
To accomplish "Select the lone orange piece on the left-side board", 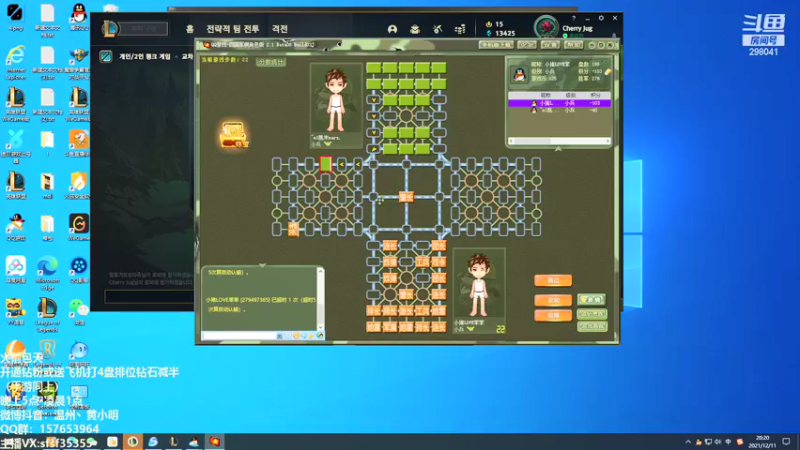I will 293,229.
